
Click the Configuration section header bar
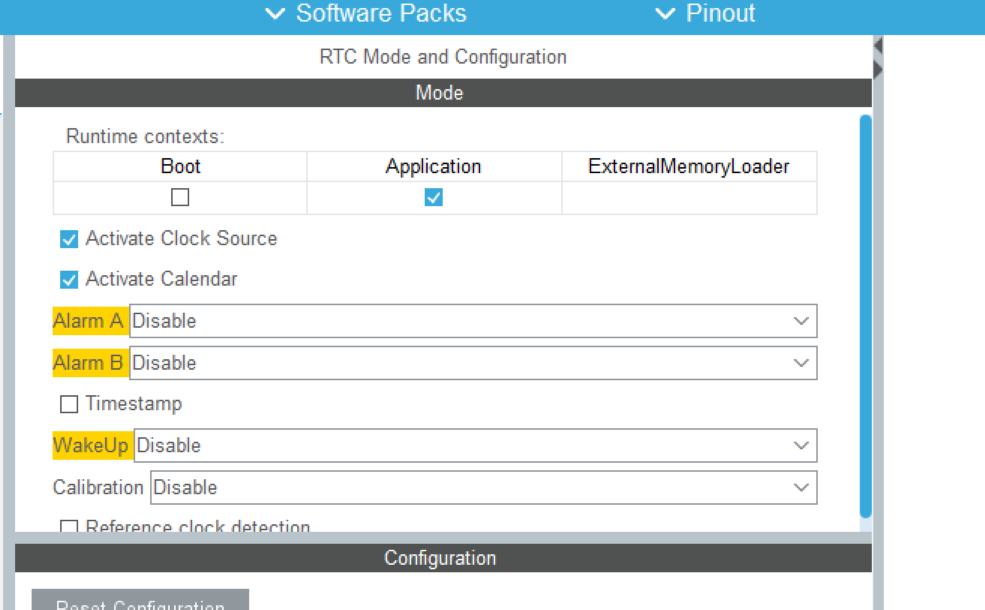tap(440, 558)
